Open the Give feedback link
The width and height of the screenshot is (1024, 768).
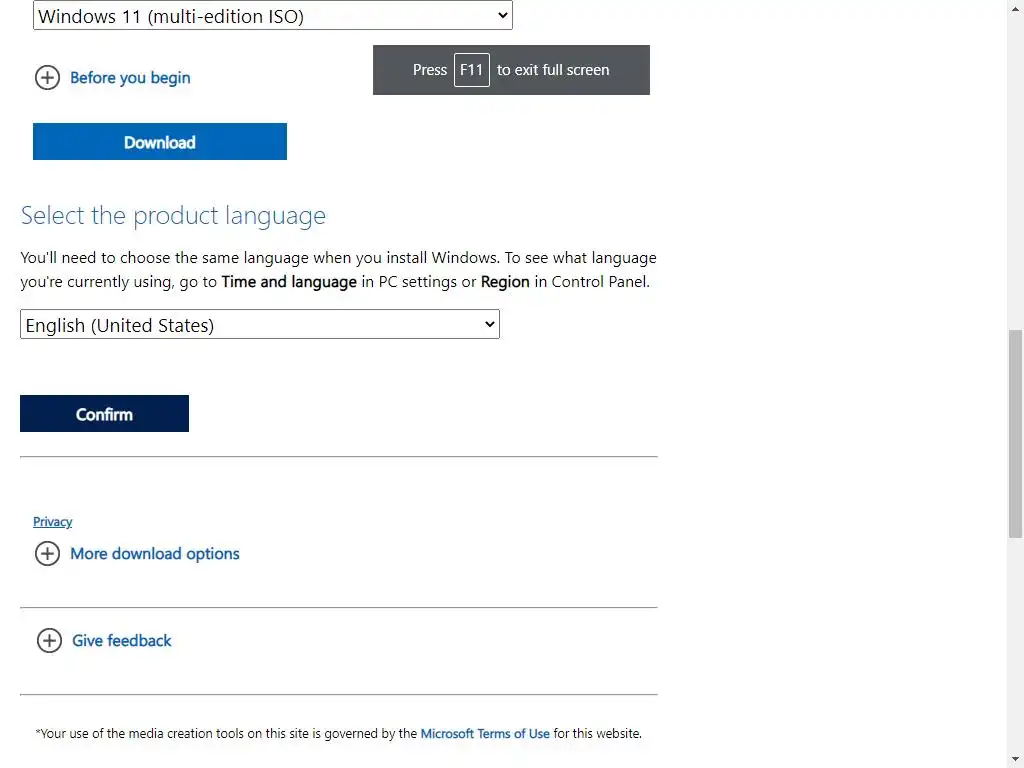(x=121, y=641)
